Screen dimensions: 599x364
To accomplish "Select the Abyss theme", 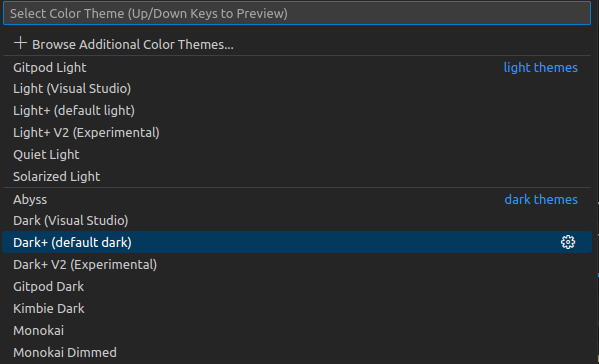I will point(297,199).
